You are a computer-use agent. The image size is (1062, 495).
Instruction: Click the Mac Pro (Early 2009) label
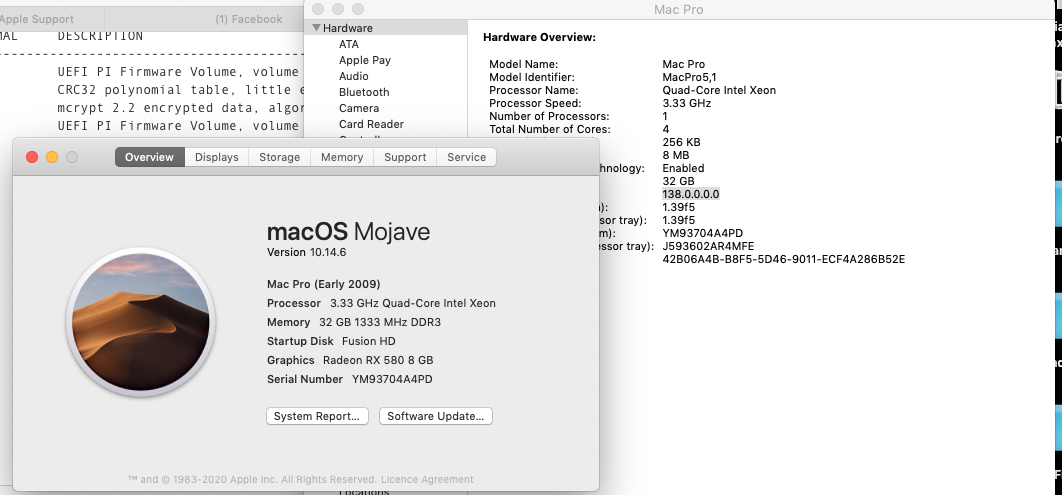(x=324, y=284)
